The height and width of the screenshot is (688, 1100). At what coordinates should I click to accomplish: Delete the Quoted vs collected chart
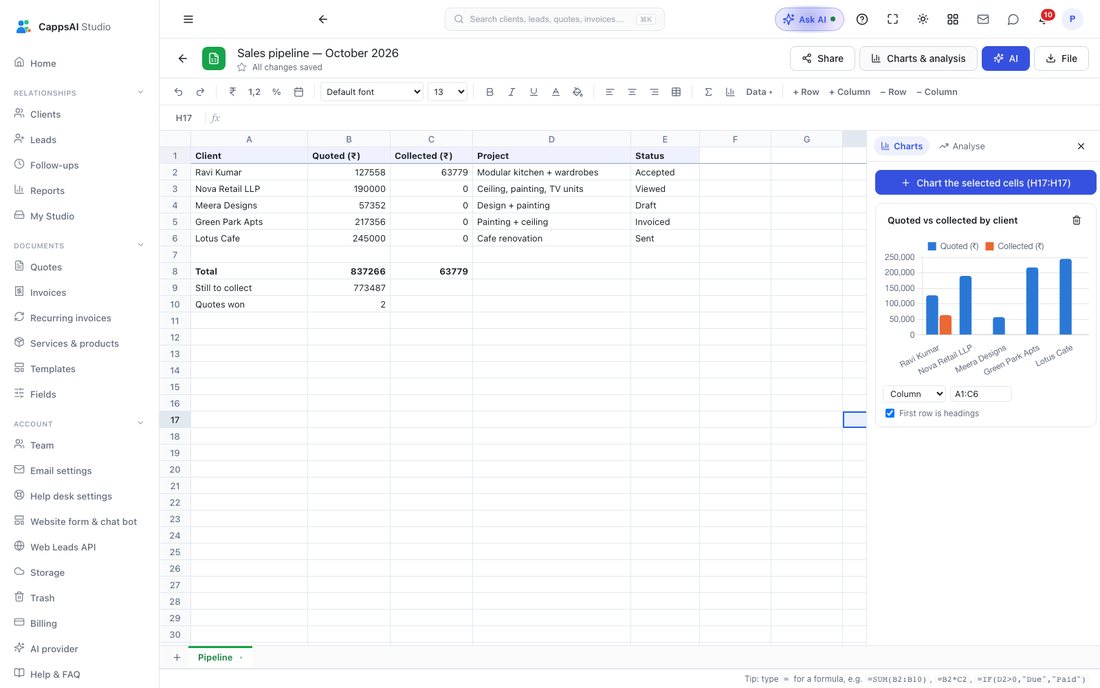point(1076,220)
